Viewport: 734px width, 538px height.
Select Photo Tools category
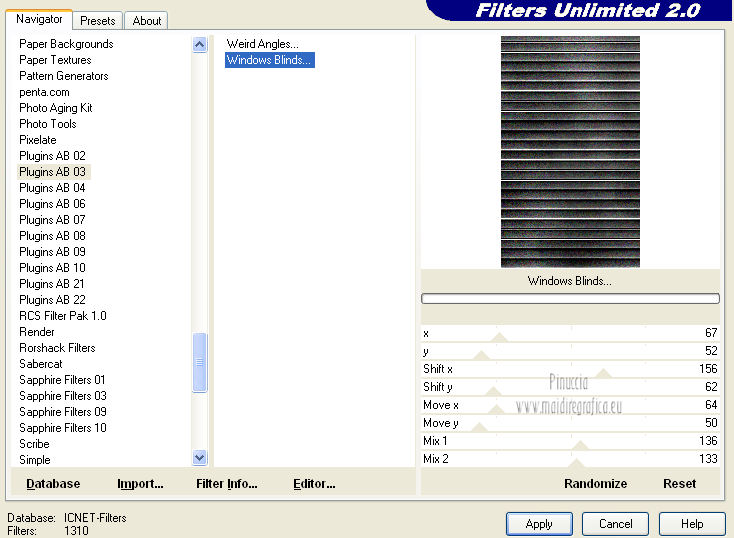tap(48, 124)
